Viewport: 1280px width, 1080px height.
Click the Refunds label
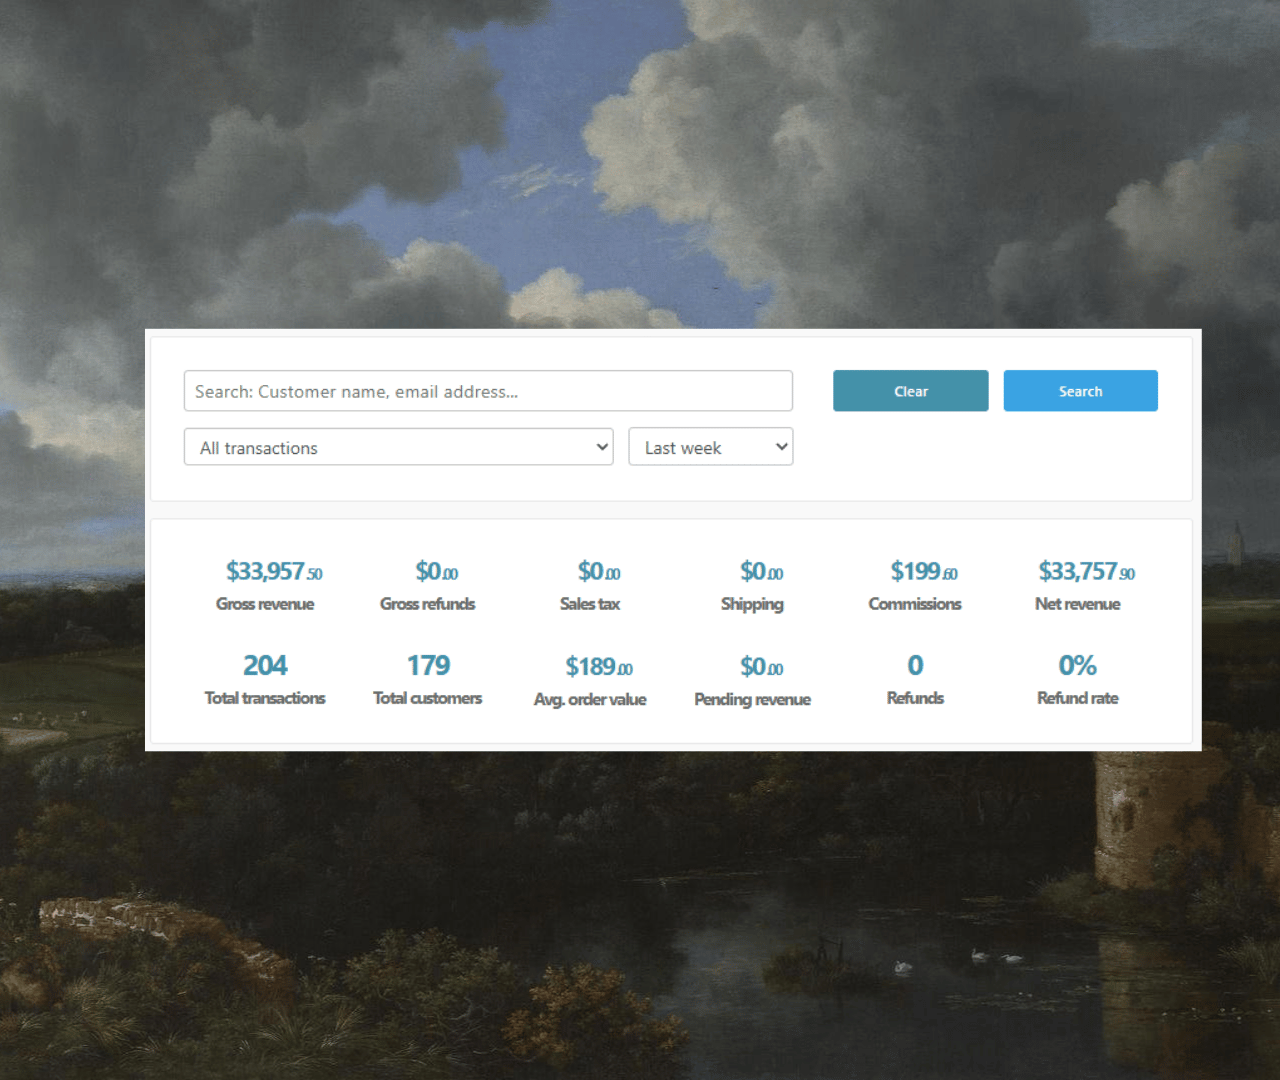pos(915,698)
